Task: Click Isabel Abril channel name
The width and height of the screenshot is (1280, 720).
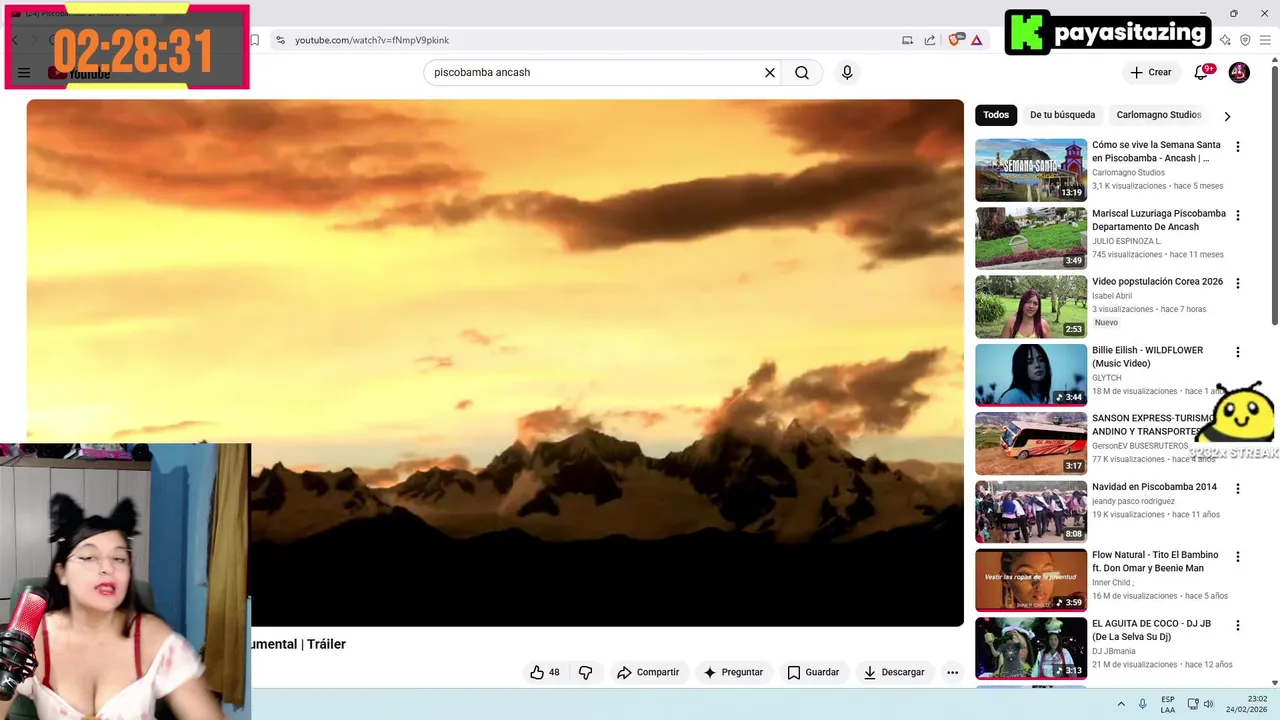Action: tap(1112, 296)
